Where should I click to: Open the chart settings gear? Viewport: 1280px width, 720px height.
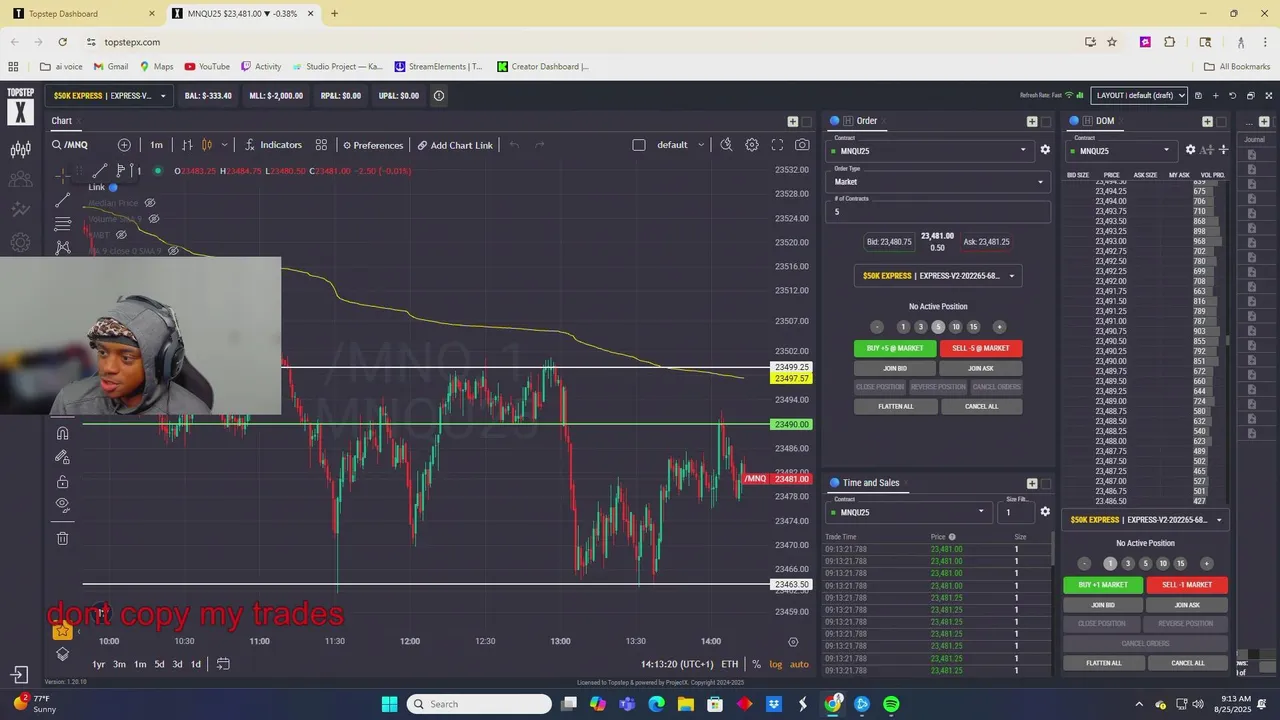[752, 145]
